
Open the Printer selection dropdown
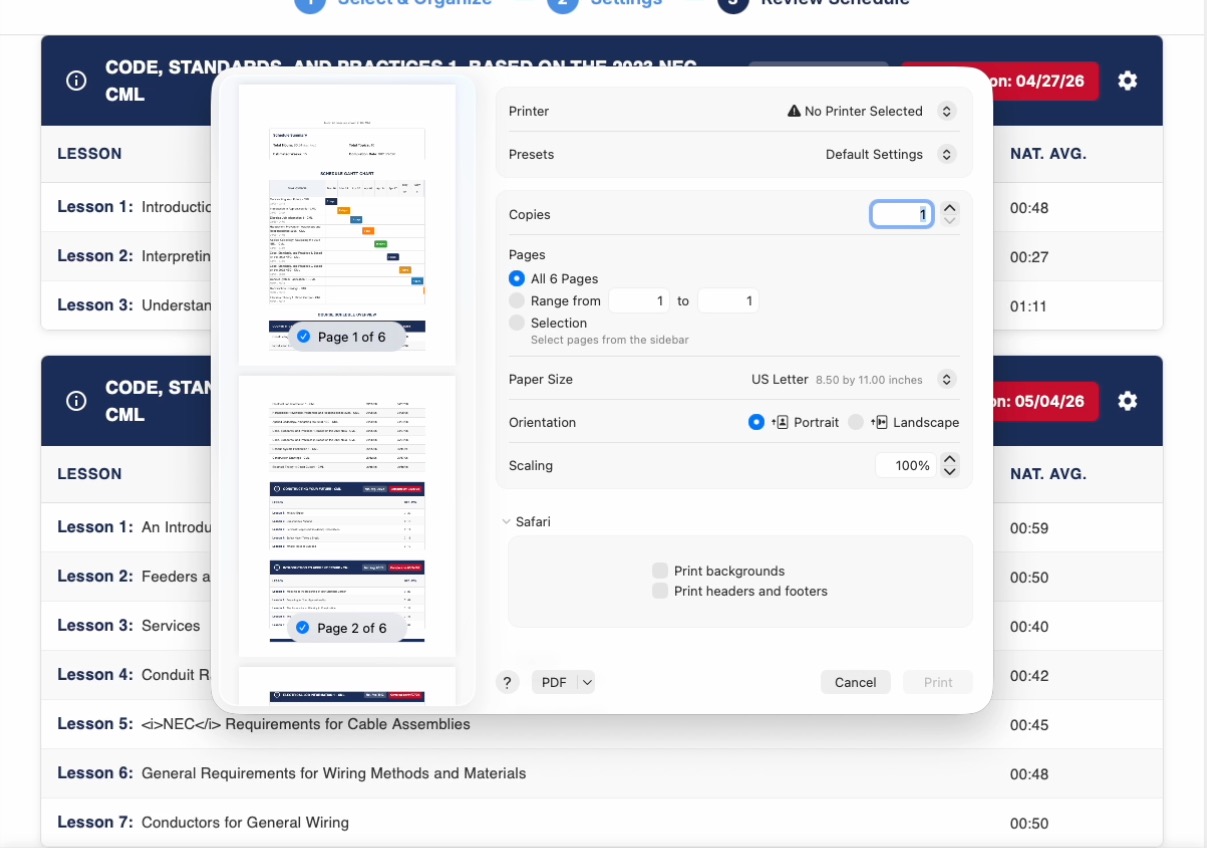click(947, 111)
